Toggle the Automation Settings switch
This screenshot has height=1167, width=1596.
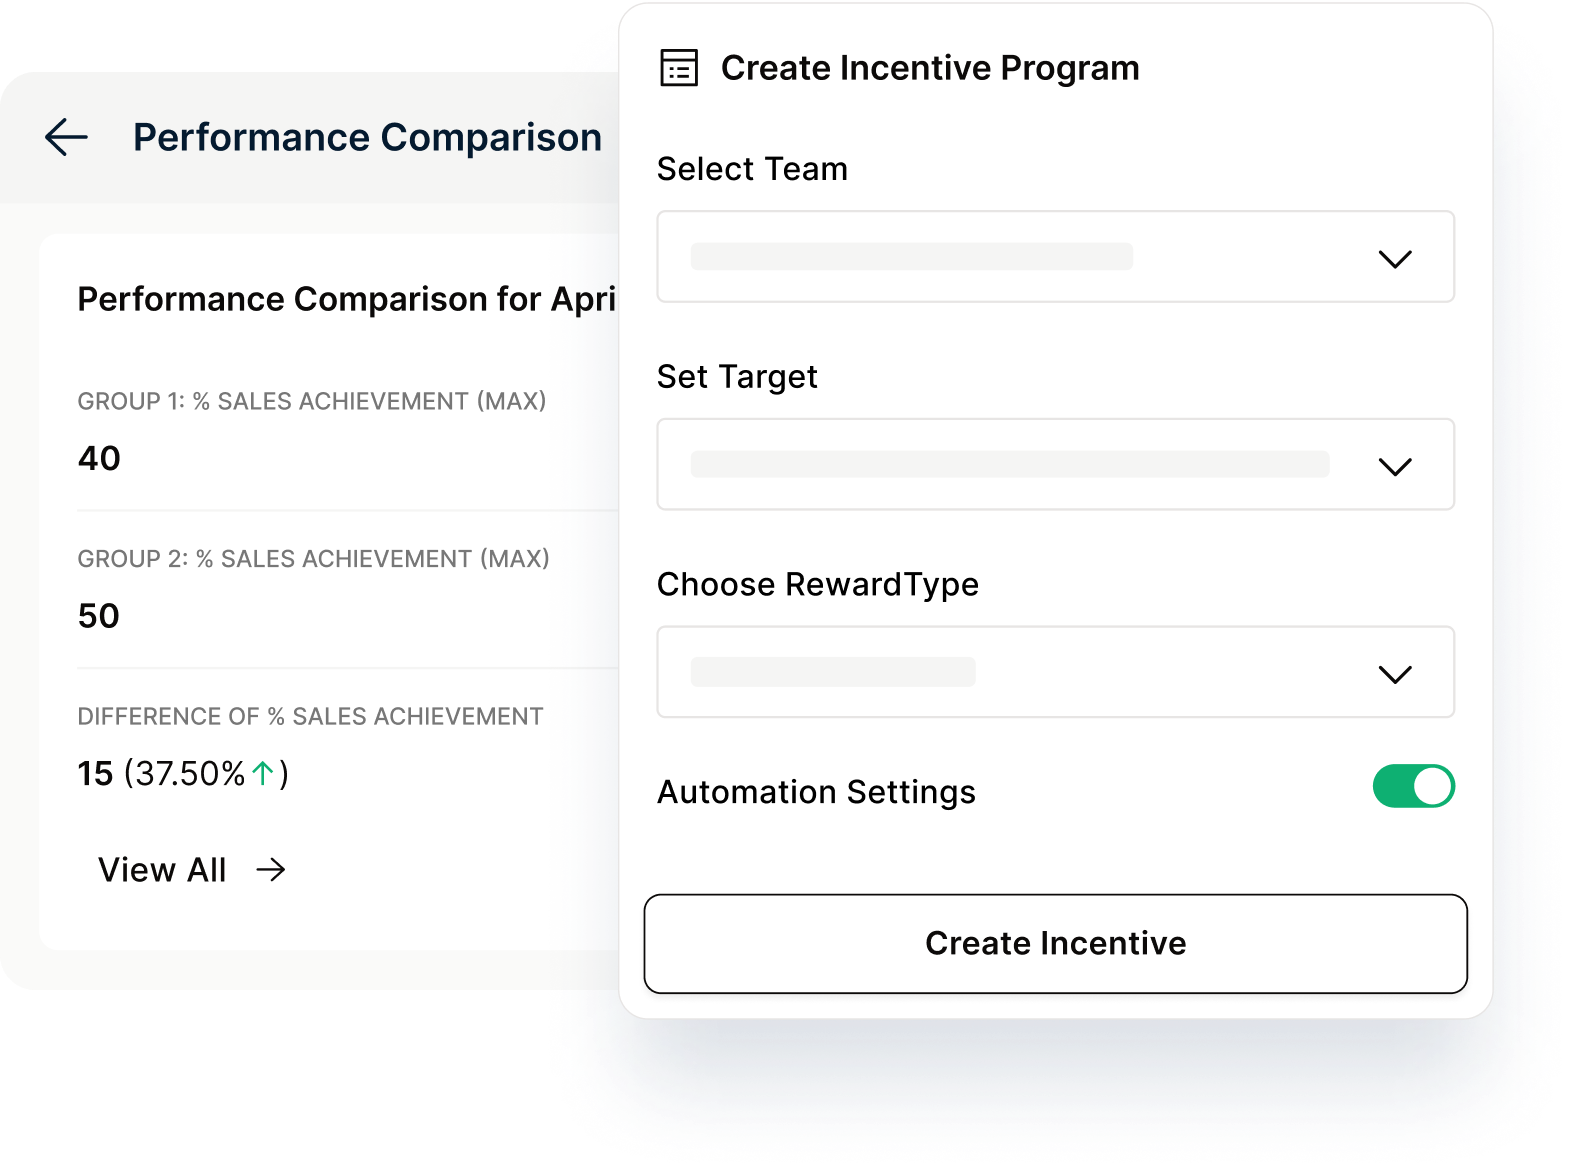point(1413,786)
